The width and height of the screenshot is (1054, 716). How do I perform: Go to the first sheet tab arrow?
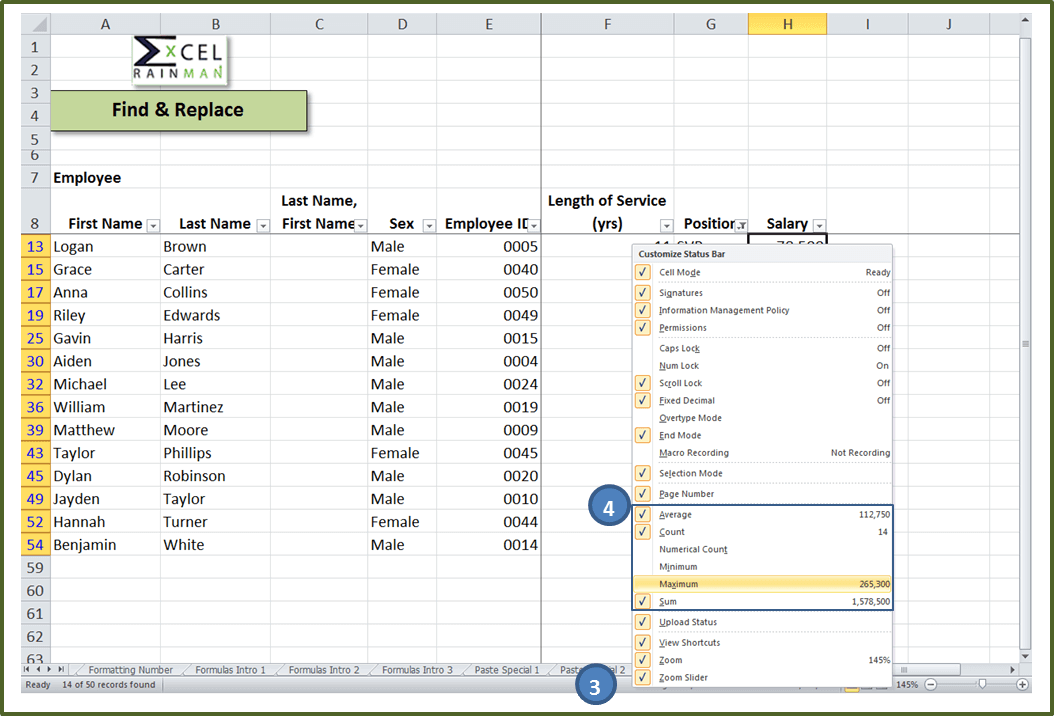[x=27, y=669]
